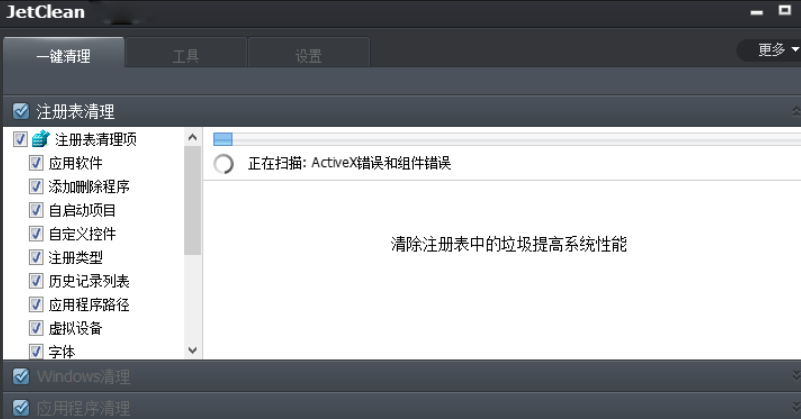Uncheck the 应用程序路径 checkbox
The image size is (801, 419).
click(x=36, y=305)
